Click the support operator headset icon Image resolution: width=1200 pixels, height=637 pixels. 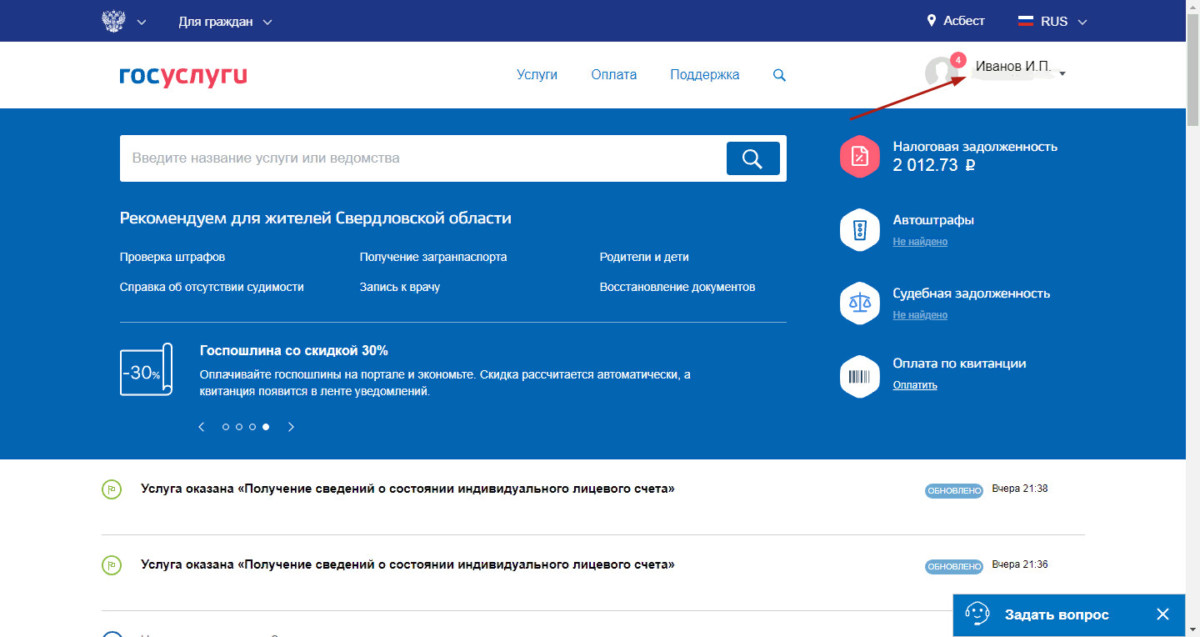tap(977, 614)
